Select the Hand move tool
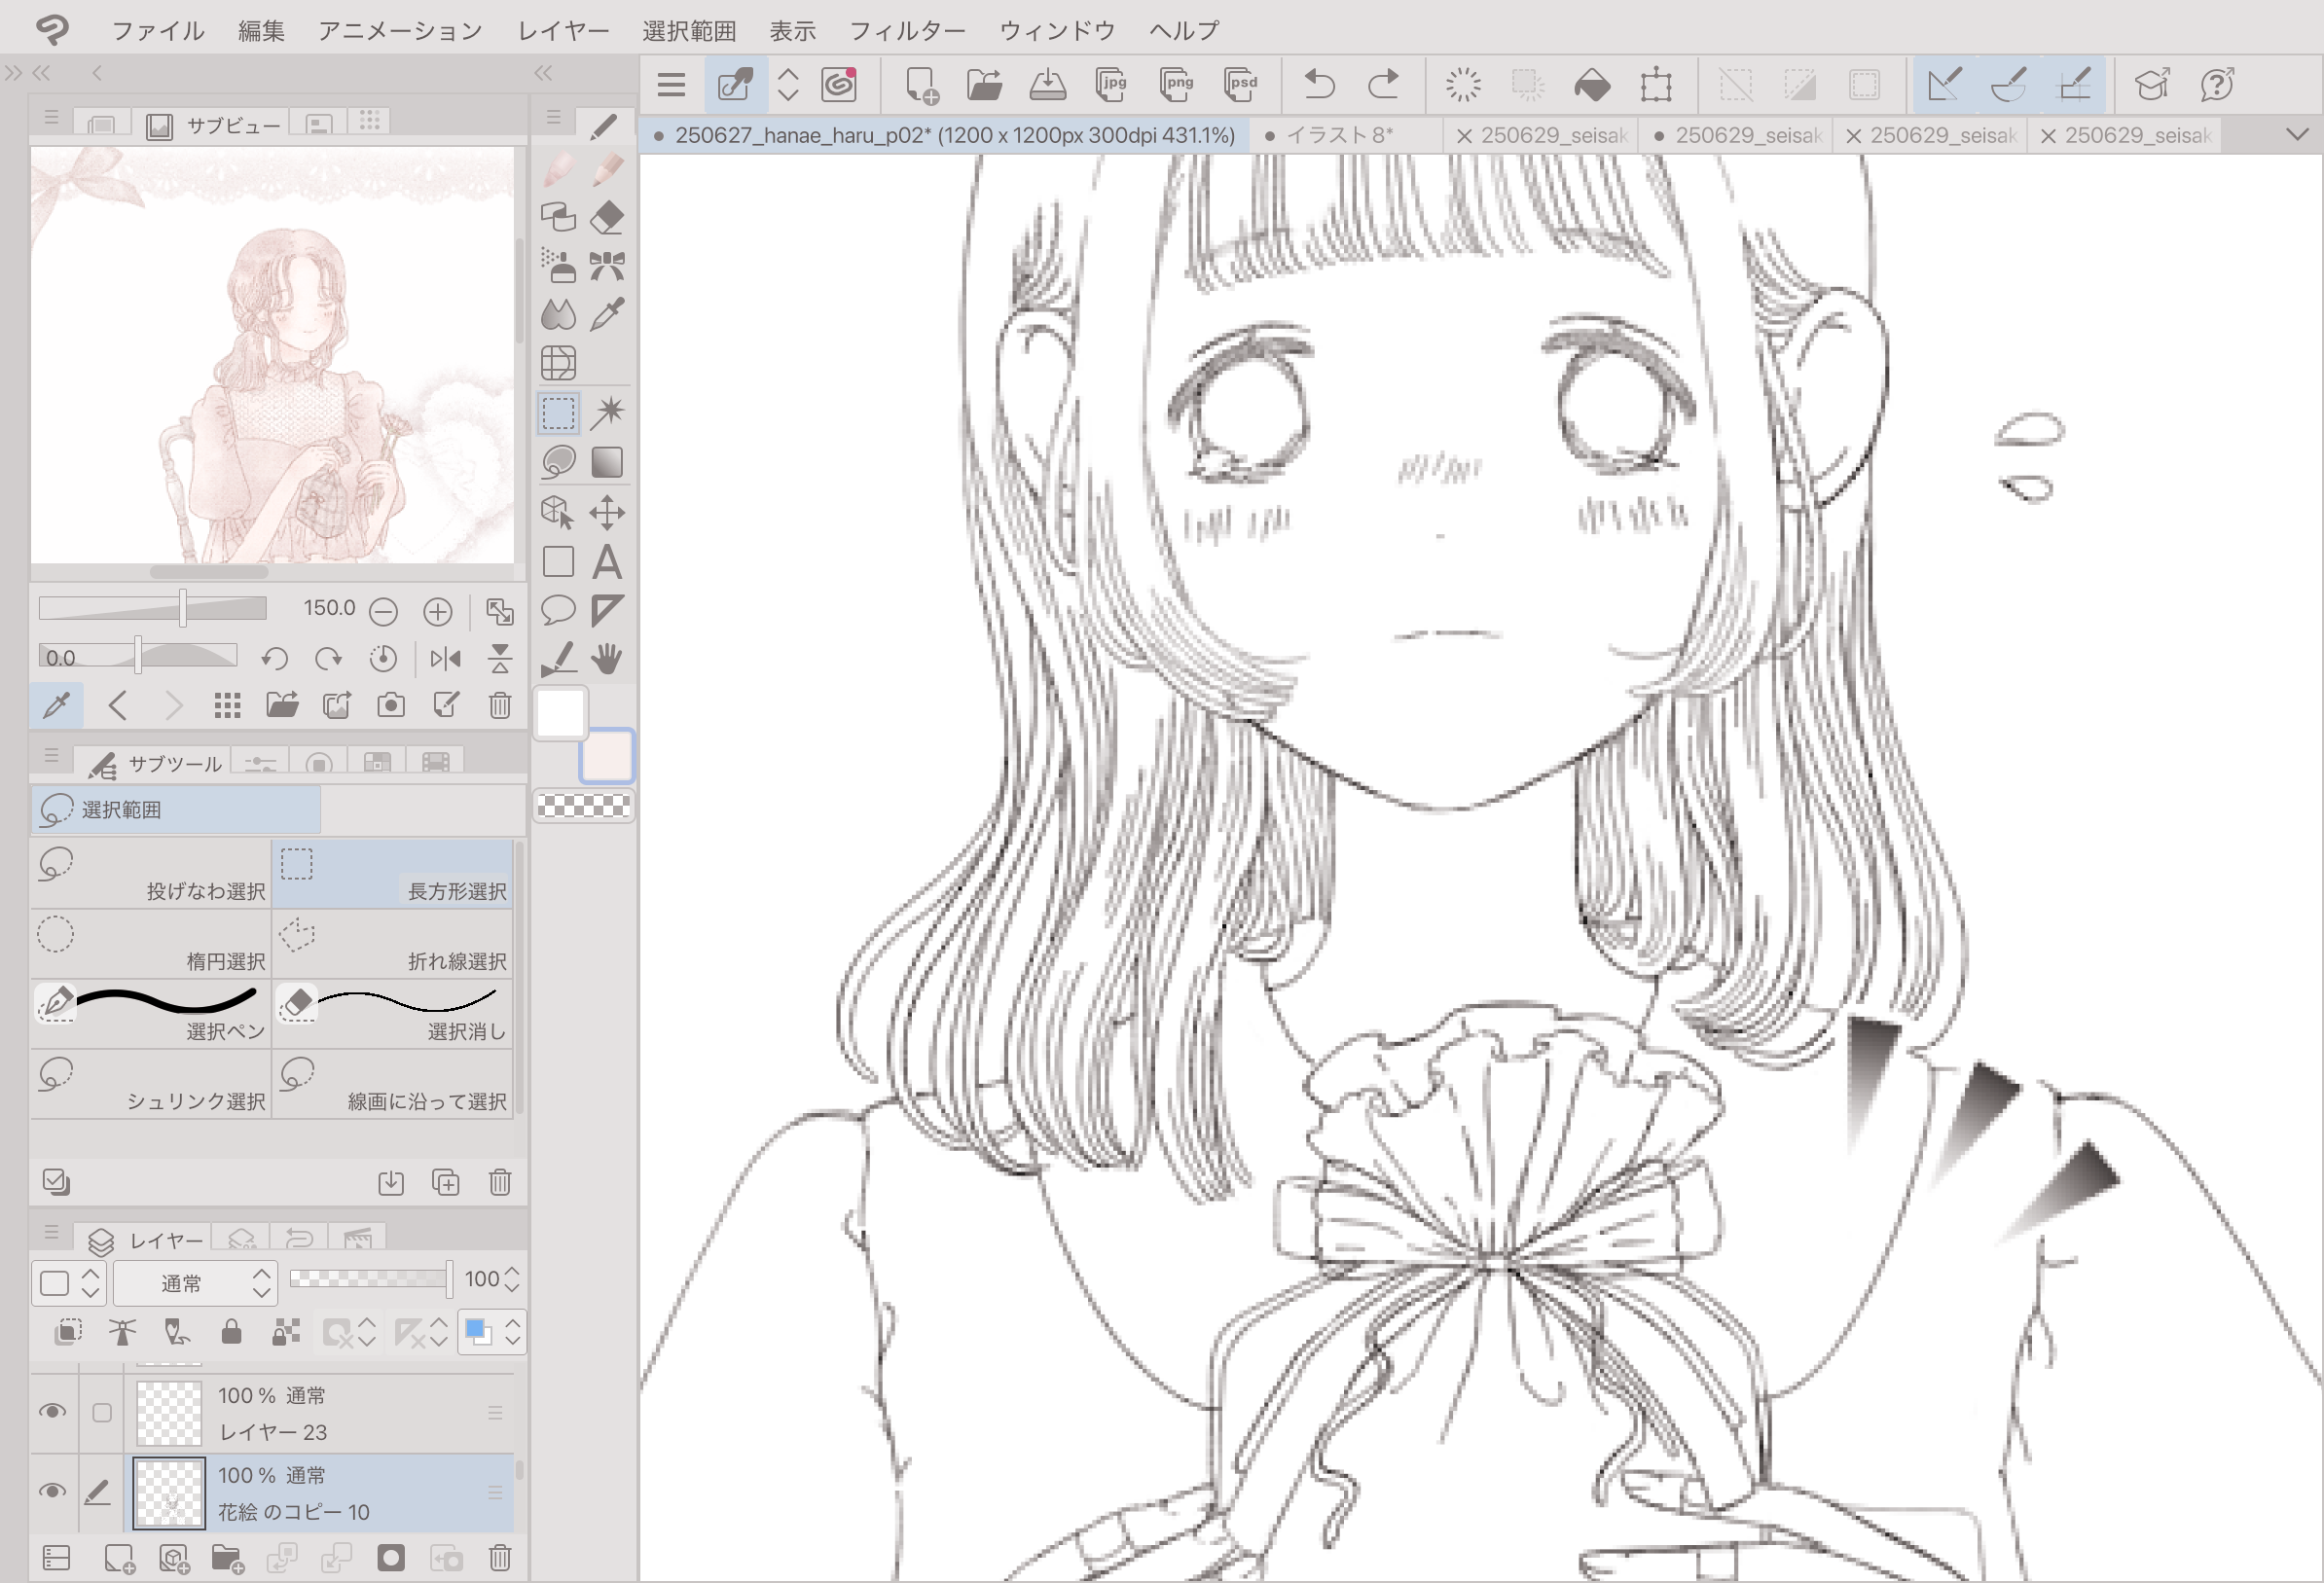The image size is (2324, 1583). [607, 659]
